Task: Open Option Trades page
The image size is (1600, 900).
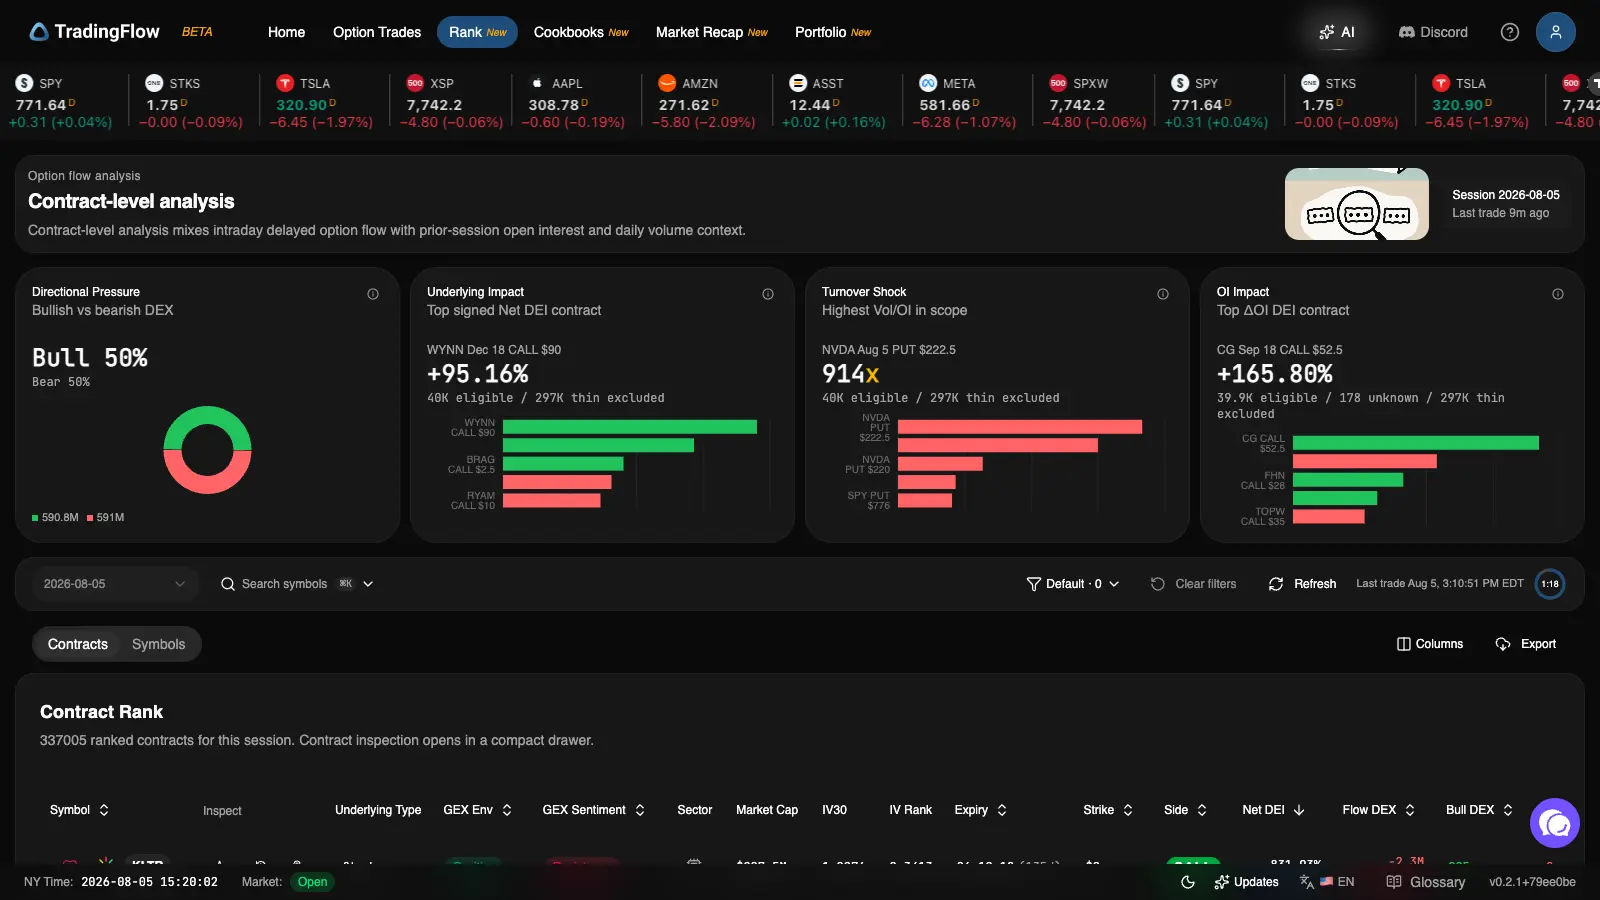Action: pyautogui.click(x=377, y=32)
